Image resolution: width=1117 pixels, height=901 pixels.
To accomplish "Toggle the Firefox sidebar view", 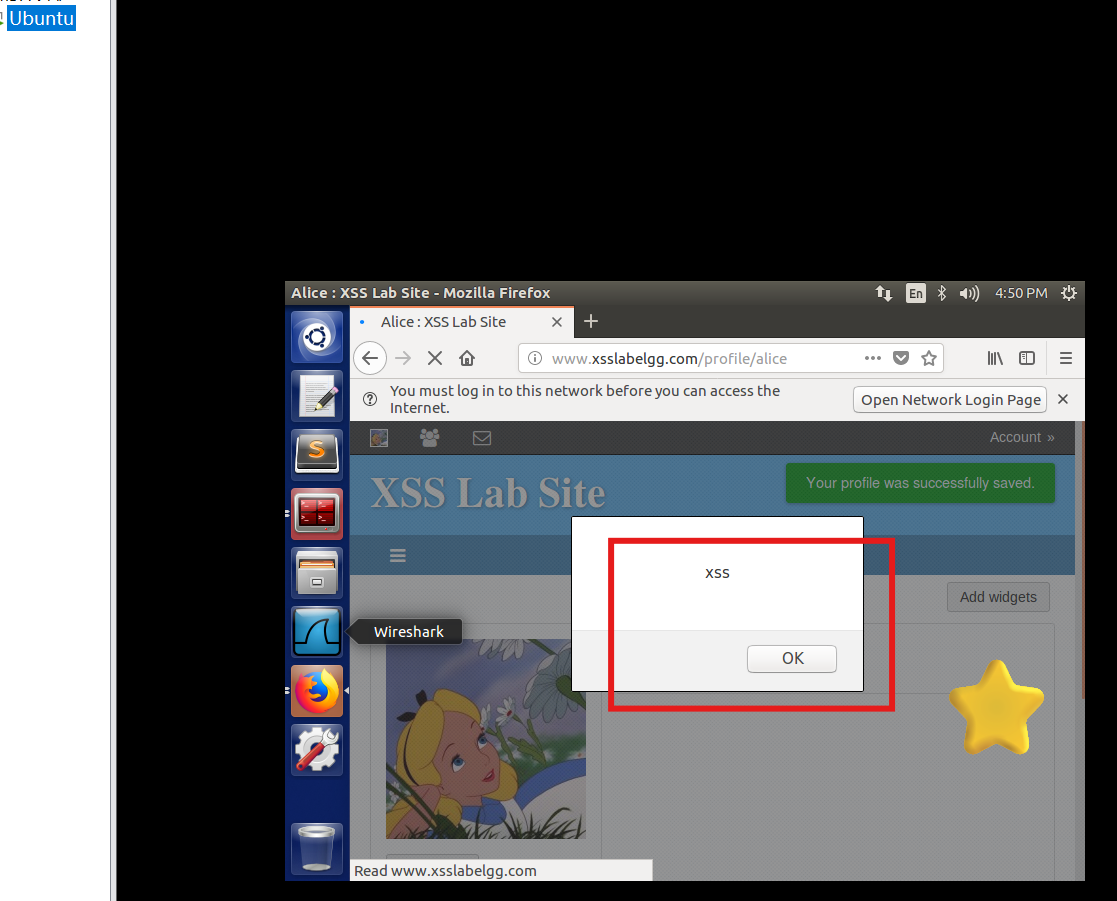I will [x=1027, y=358].
